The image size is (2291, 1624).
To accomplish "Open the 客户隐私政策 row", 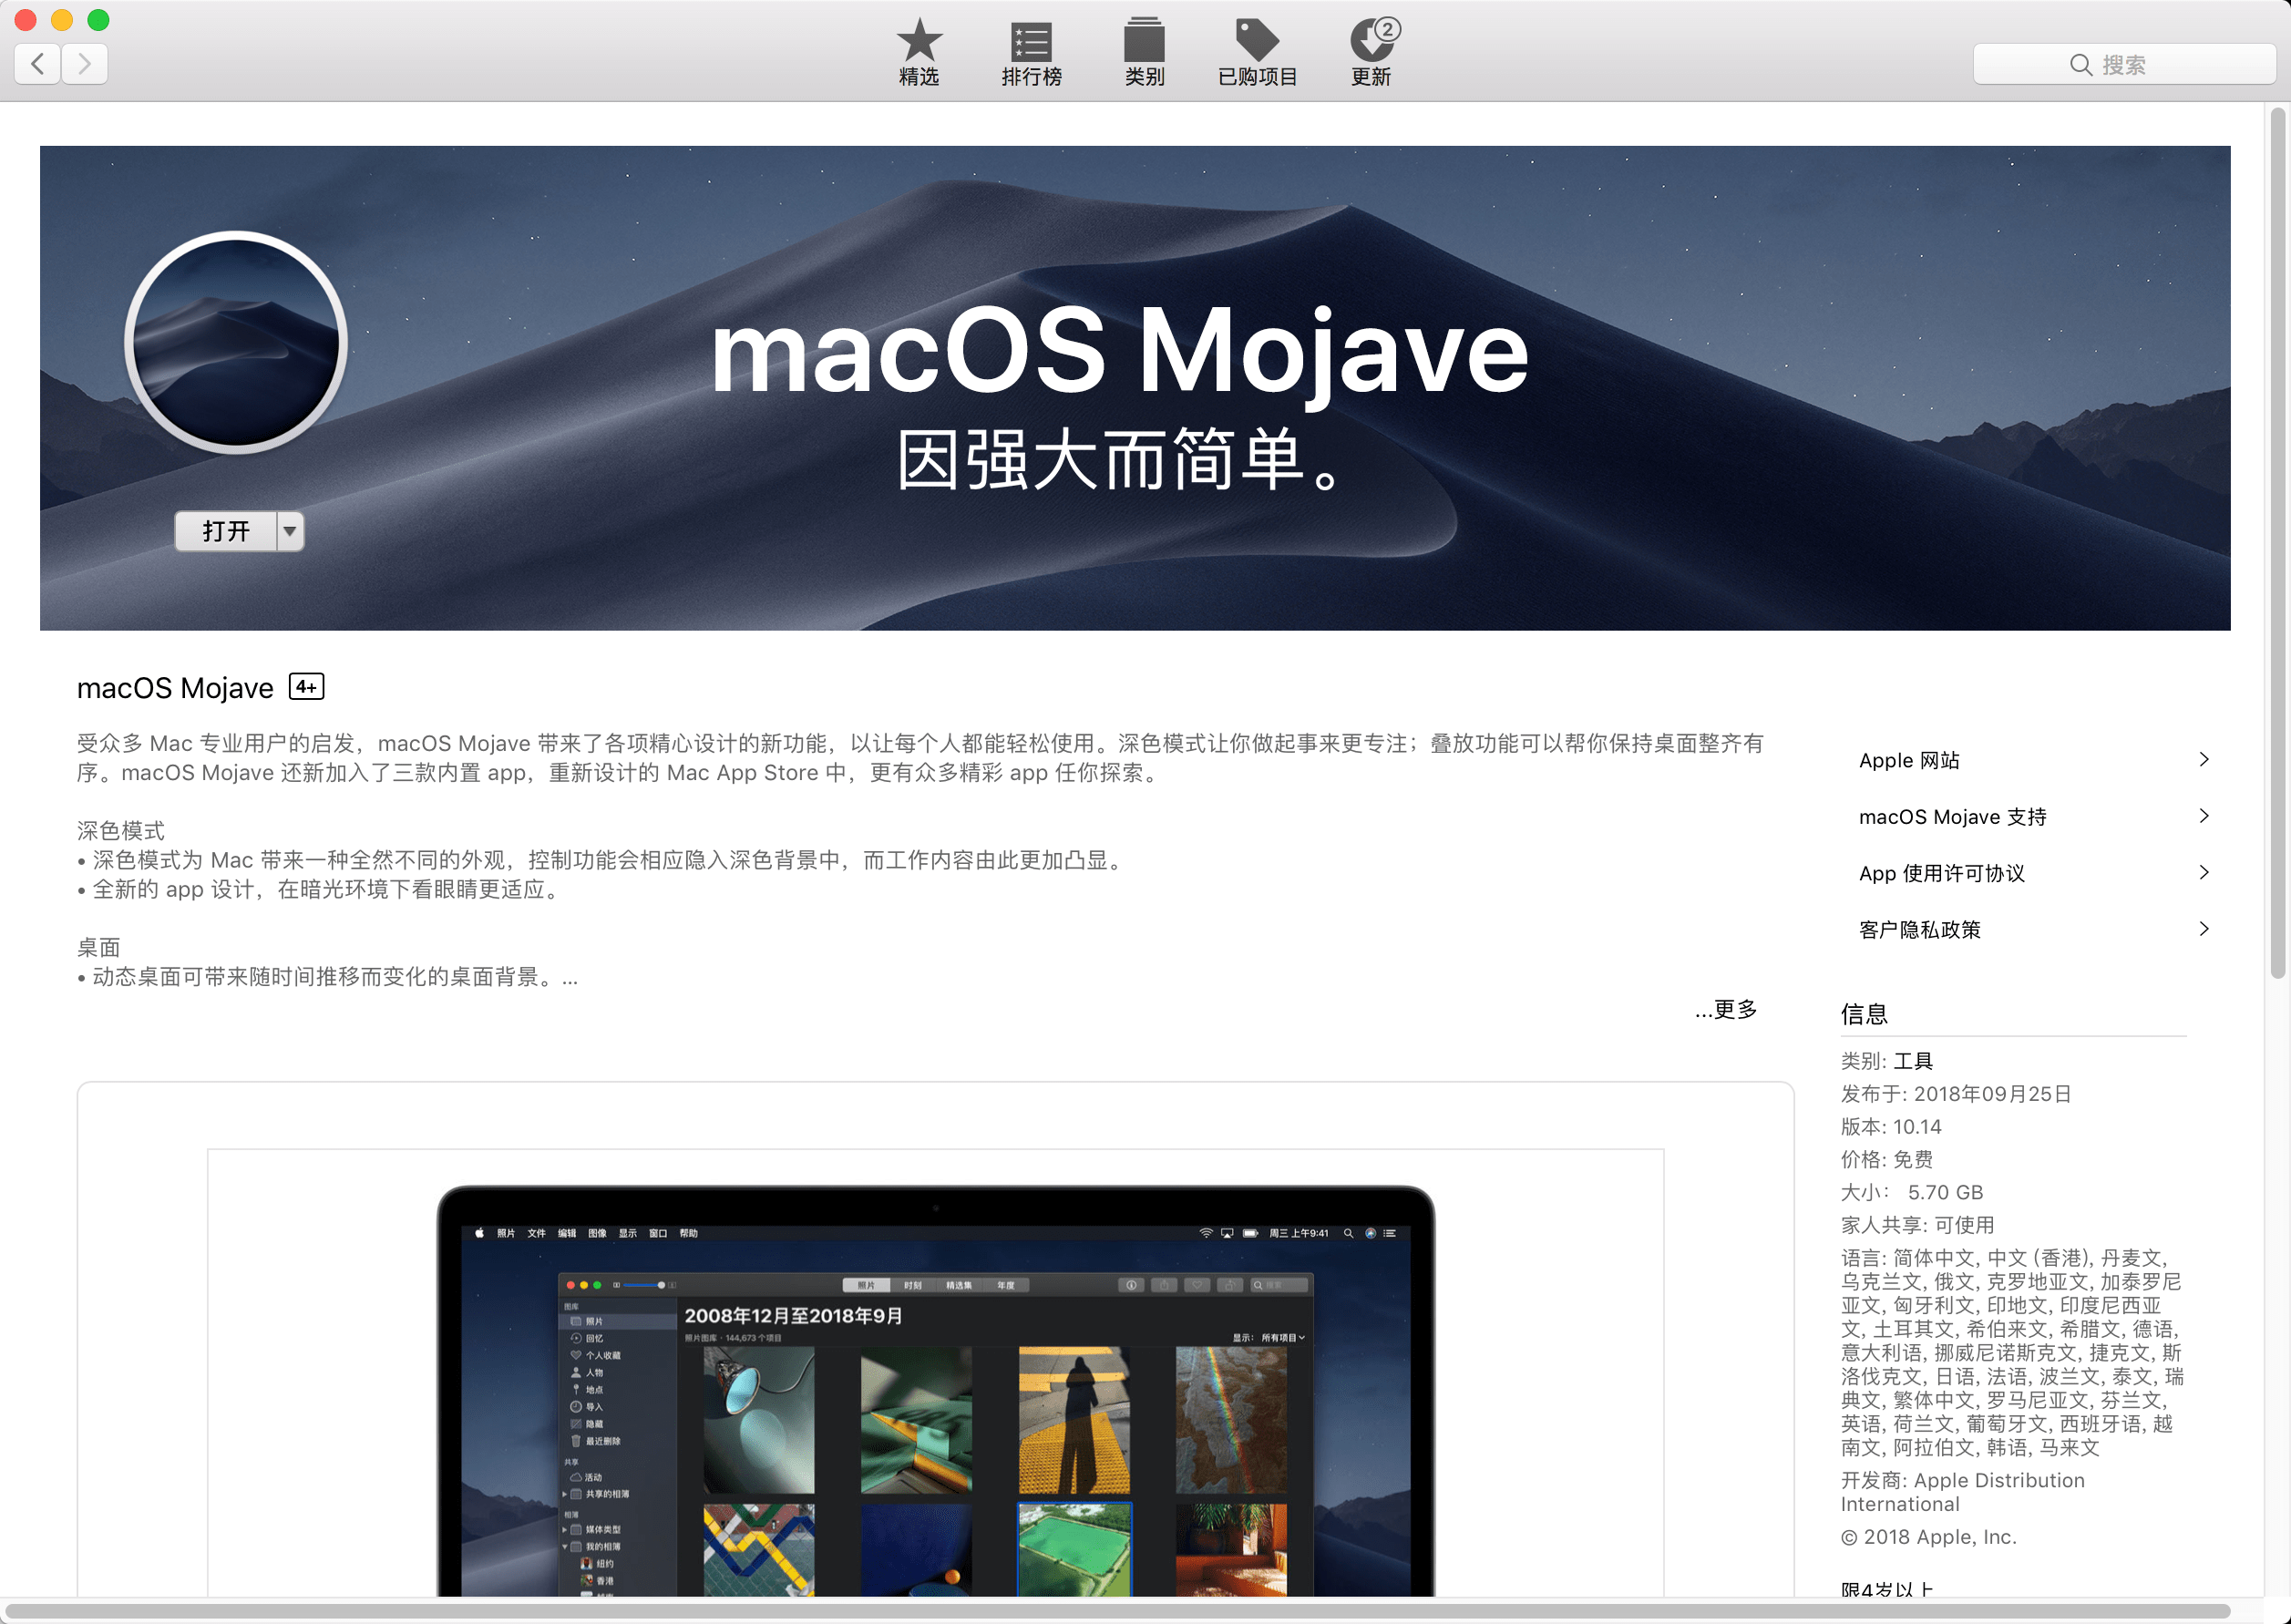I will (1919, 929).
